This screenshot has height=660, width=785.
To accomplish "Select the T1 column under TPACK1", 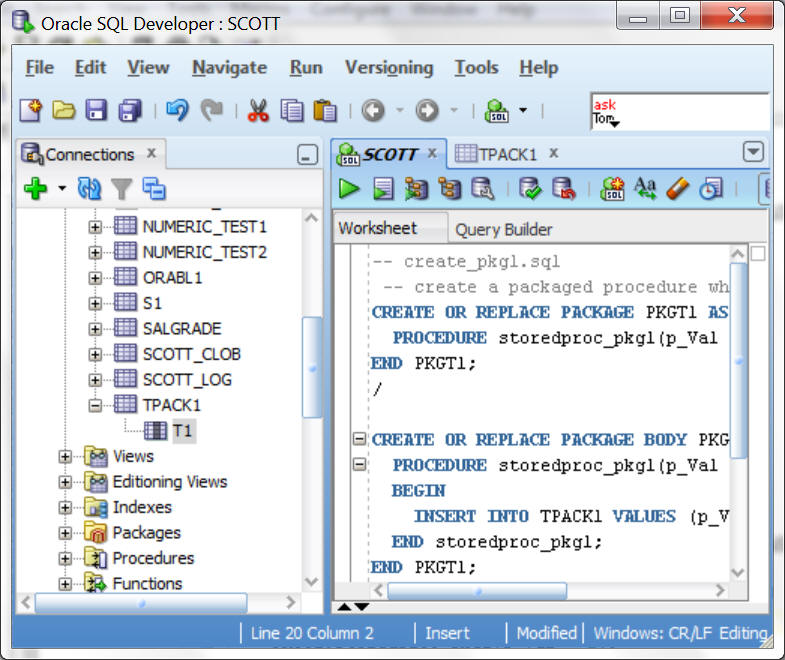I will 182,431.
